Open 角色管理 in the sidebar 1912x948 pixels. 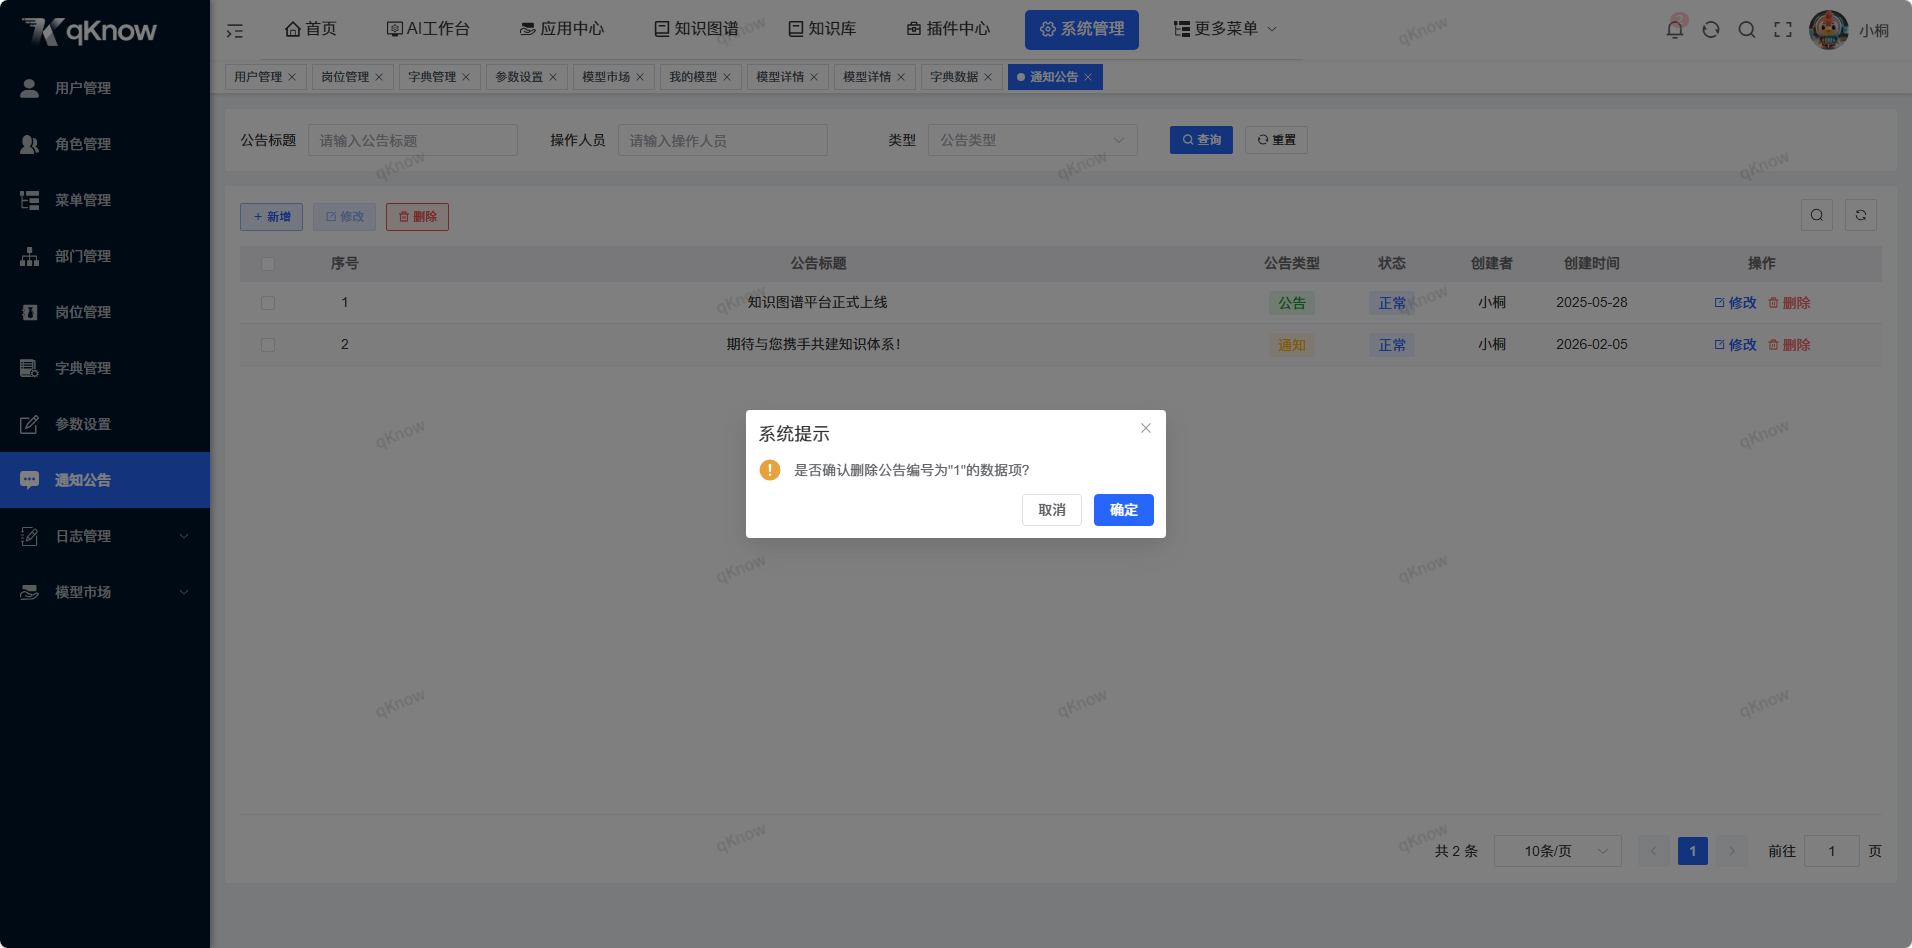click(x=105, y=144)
